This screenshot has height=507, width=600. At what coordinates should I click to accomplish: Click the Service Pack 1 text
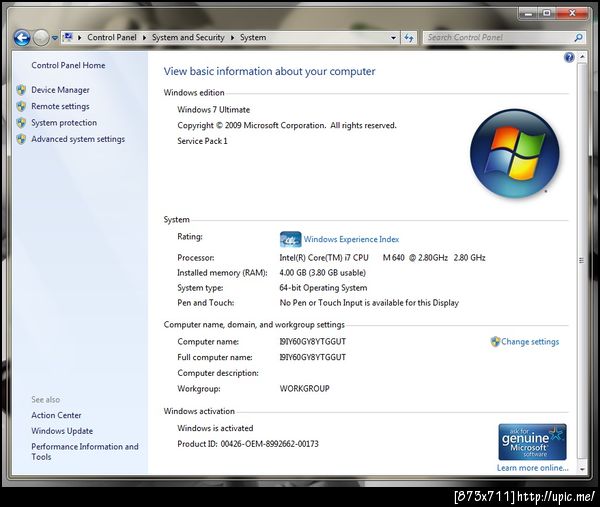coord(202,141)
